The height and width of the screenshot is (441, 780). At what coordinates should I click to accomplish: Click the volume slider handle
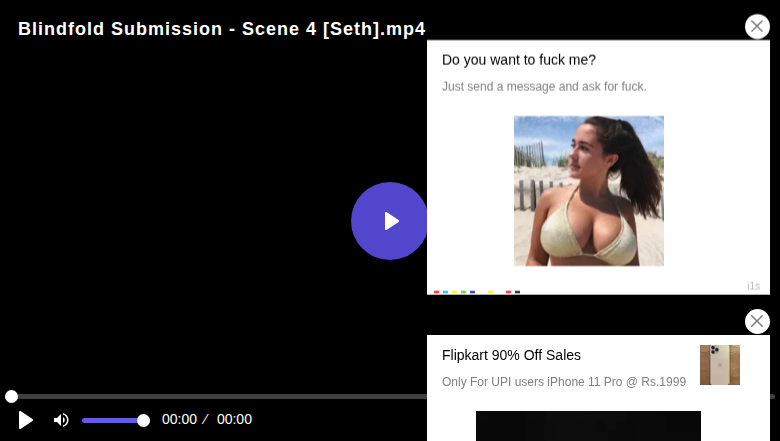click(x=143, y=421)
